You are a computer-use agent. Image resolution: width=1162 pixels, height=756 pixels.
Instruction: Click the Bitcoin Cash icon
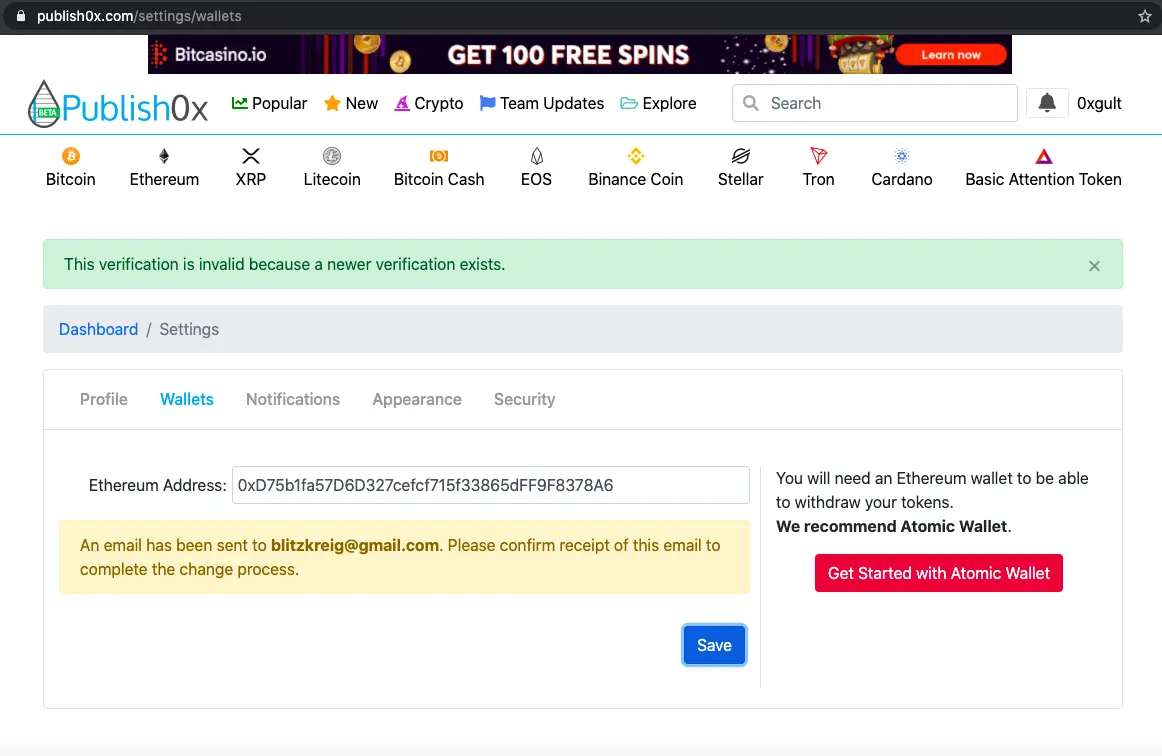[x=439, y=156]
